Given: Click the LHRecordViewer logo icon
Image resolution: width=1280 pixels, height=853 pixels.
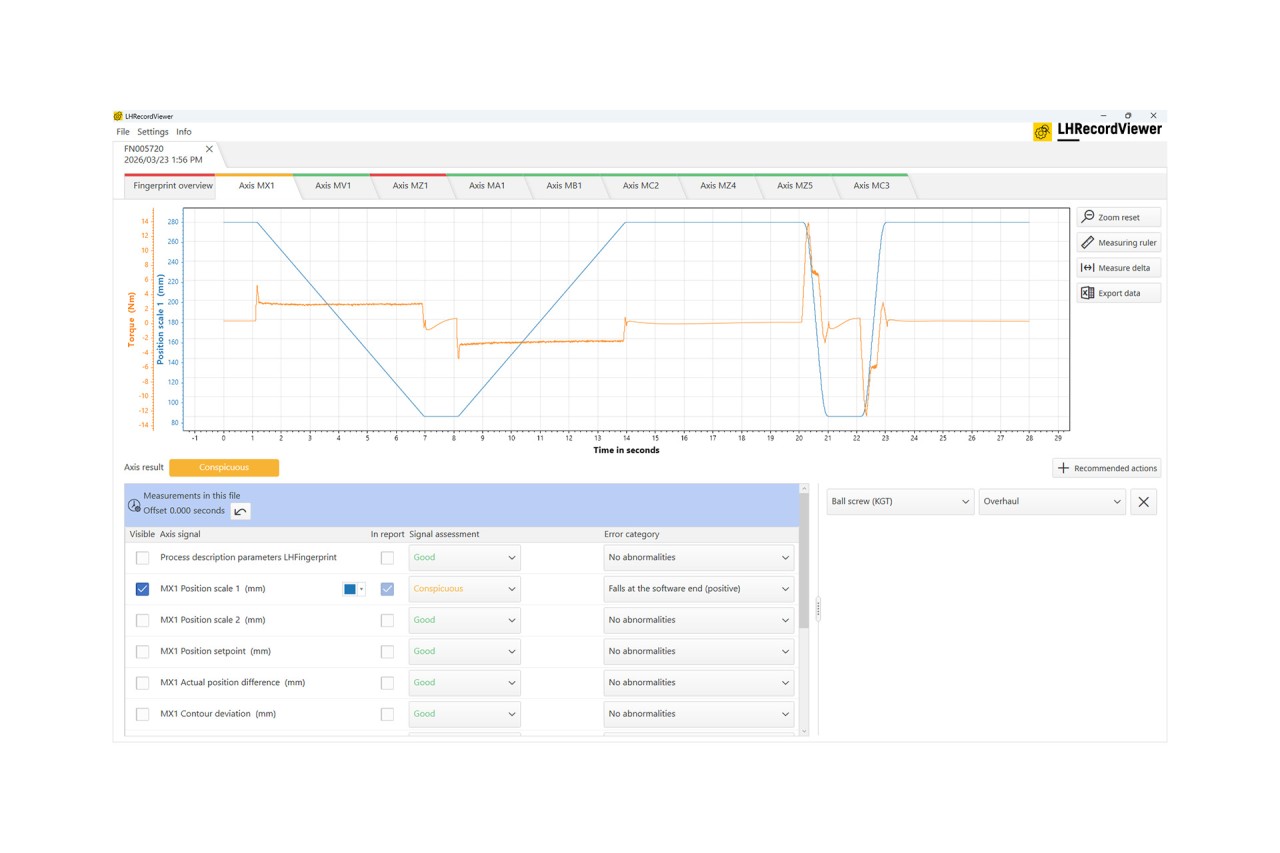Looking at the screenshot, I should click(x=1042, y=131).
